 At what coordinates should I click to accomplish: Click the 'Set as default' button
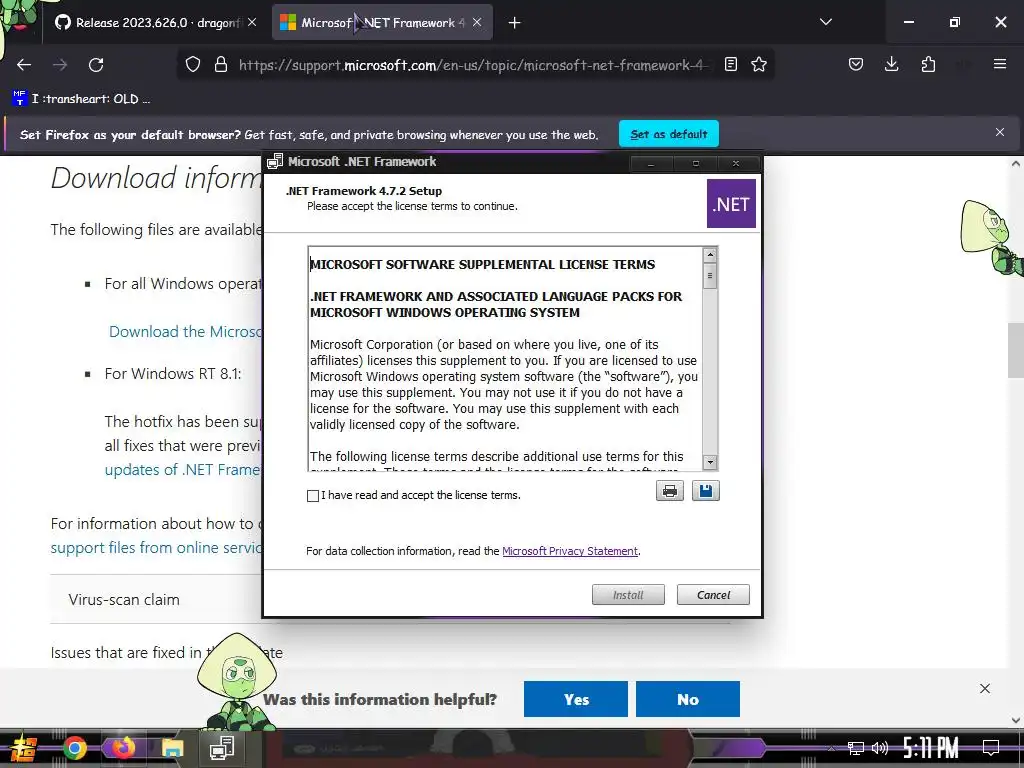click(669, 134)
